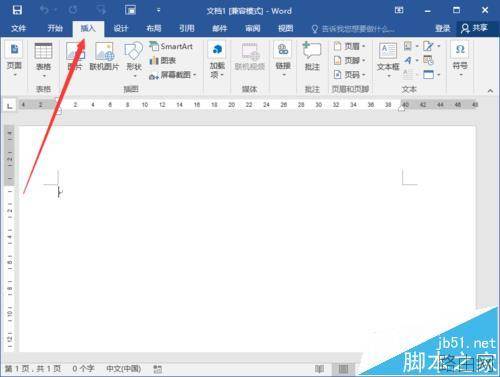Insert a chart with 图表
The width and height of the screenshot is (500, 377).
[x=163, y=60]
